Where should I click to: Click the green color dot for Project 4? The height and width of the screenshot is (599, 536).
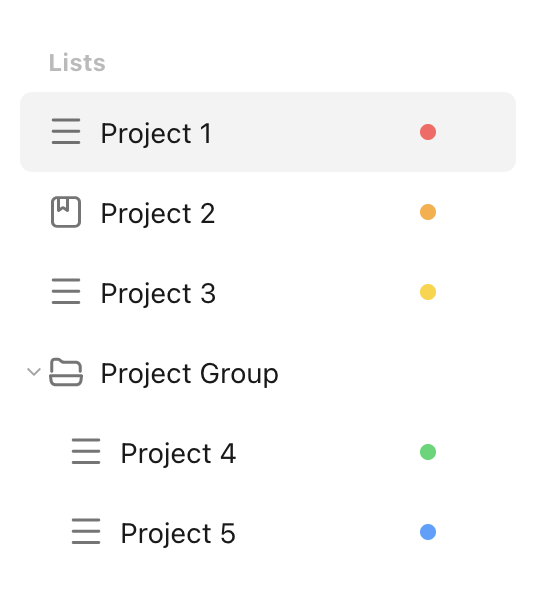coord(428,452)
